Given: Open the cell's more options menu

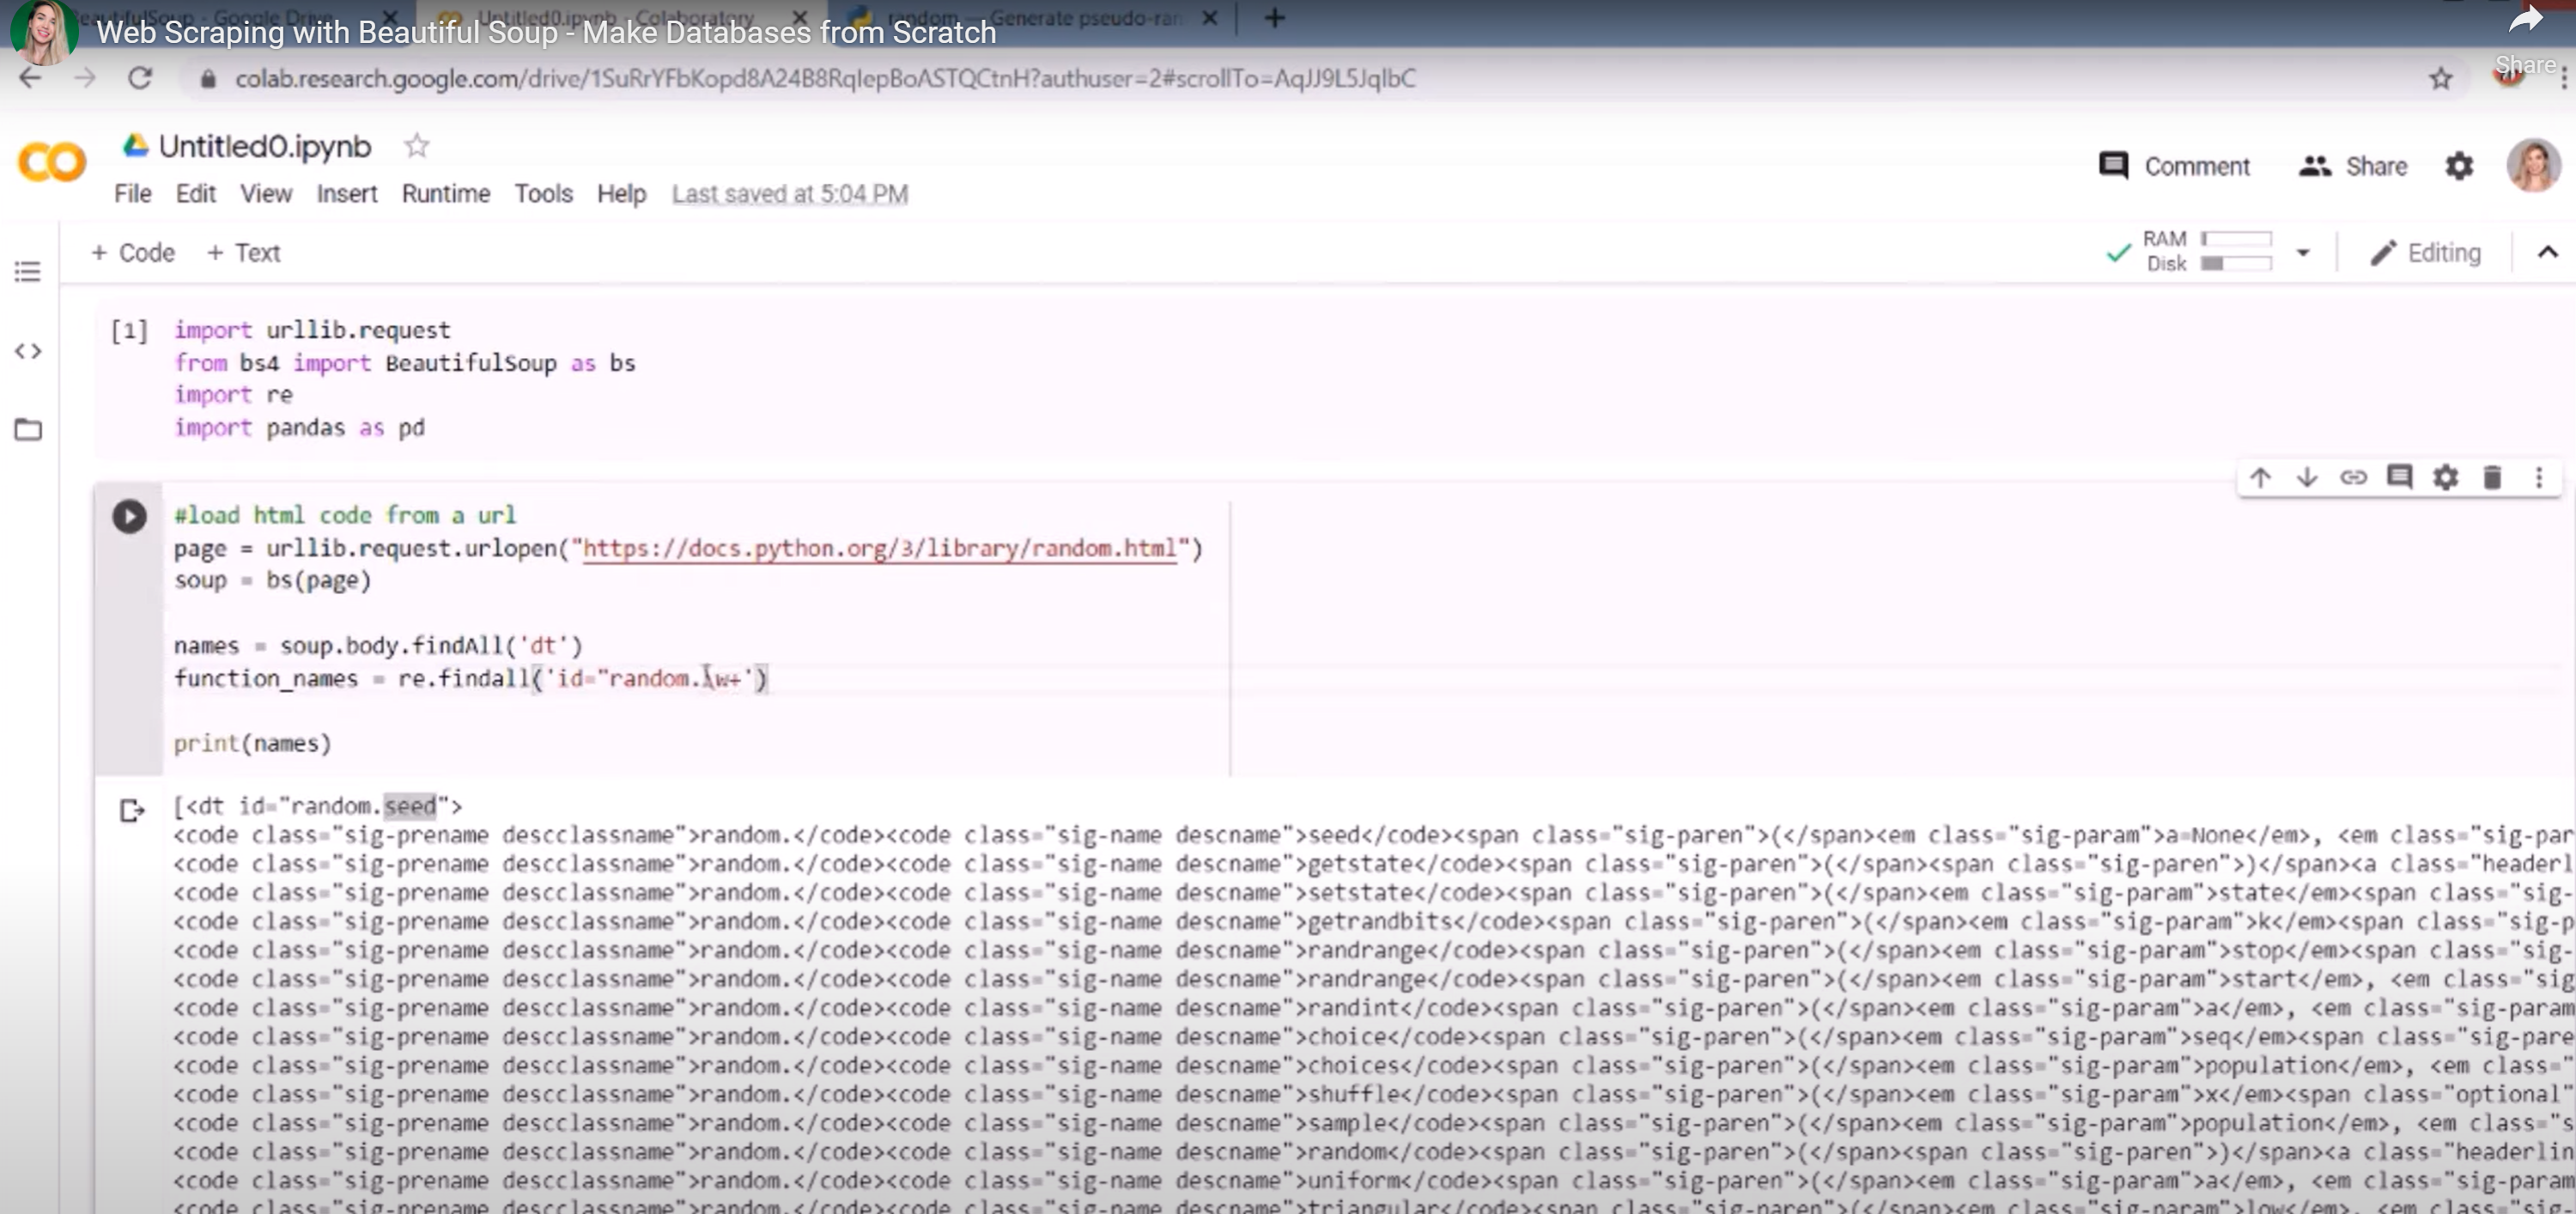Looking at the screenshot, I should coord(2538,477).
